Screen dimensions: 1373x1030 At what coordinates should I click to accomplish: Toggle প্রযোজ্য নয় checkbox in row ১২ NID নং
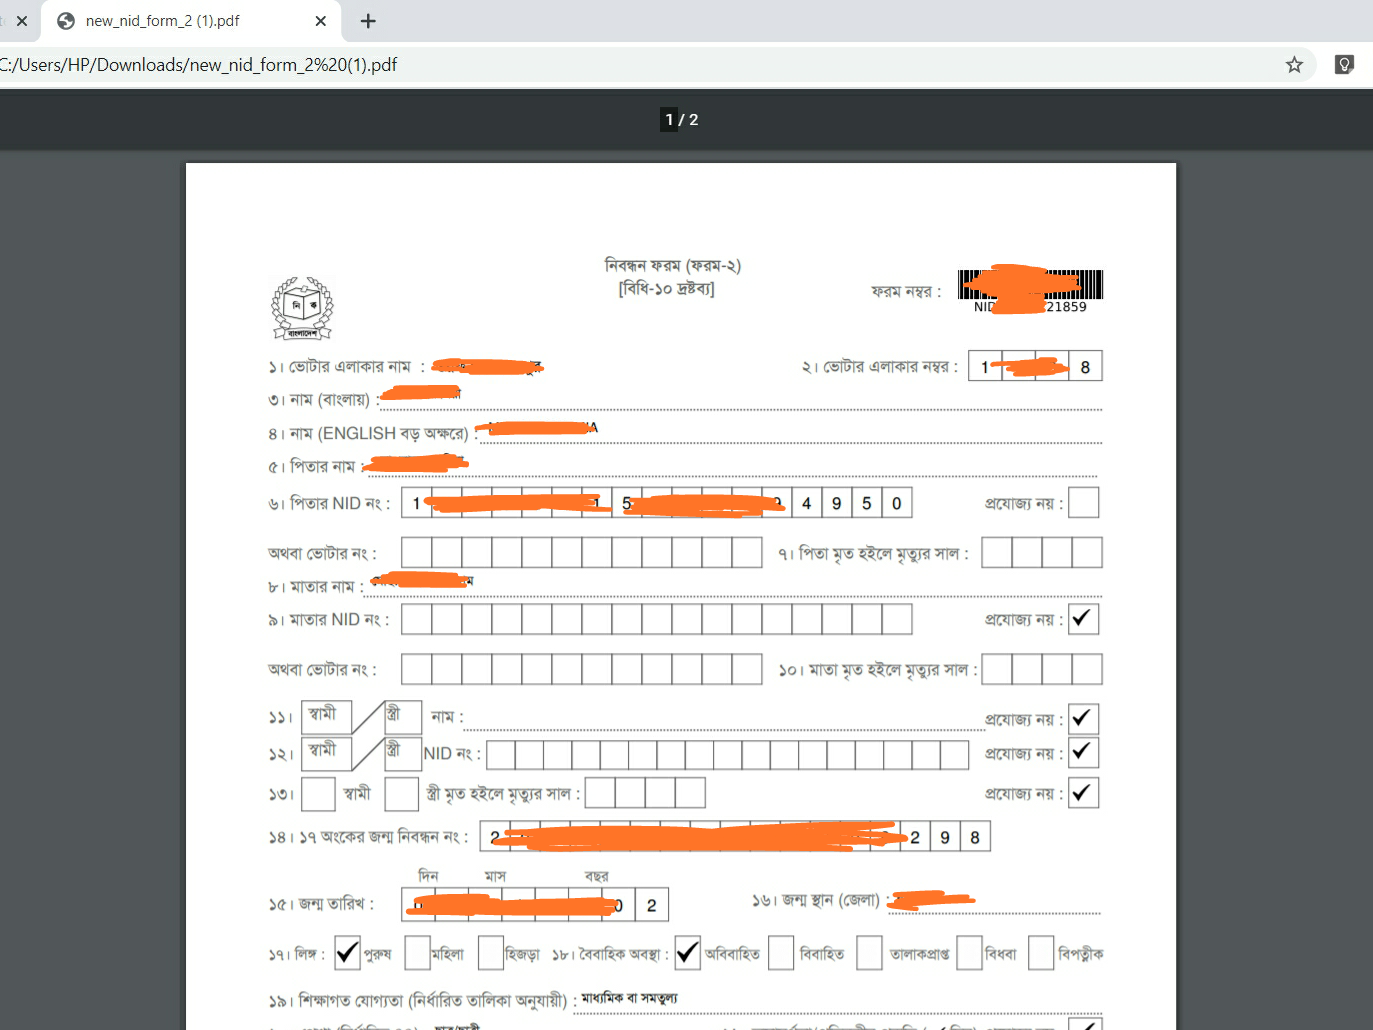1084,752
